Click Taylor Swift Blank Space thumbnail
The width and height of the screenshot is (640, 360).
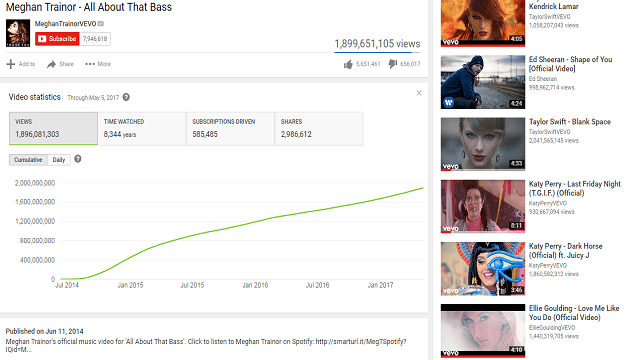point(483,144)
